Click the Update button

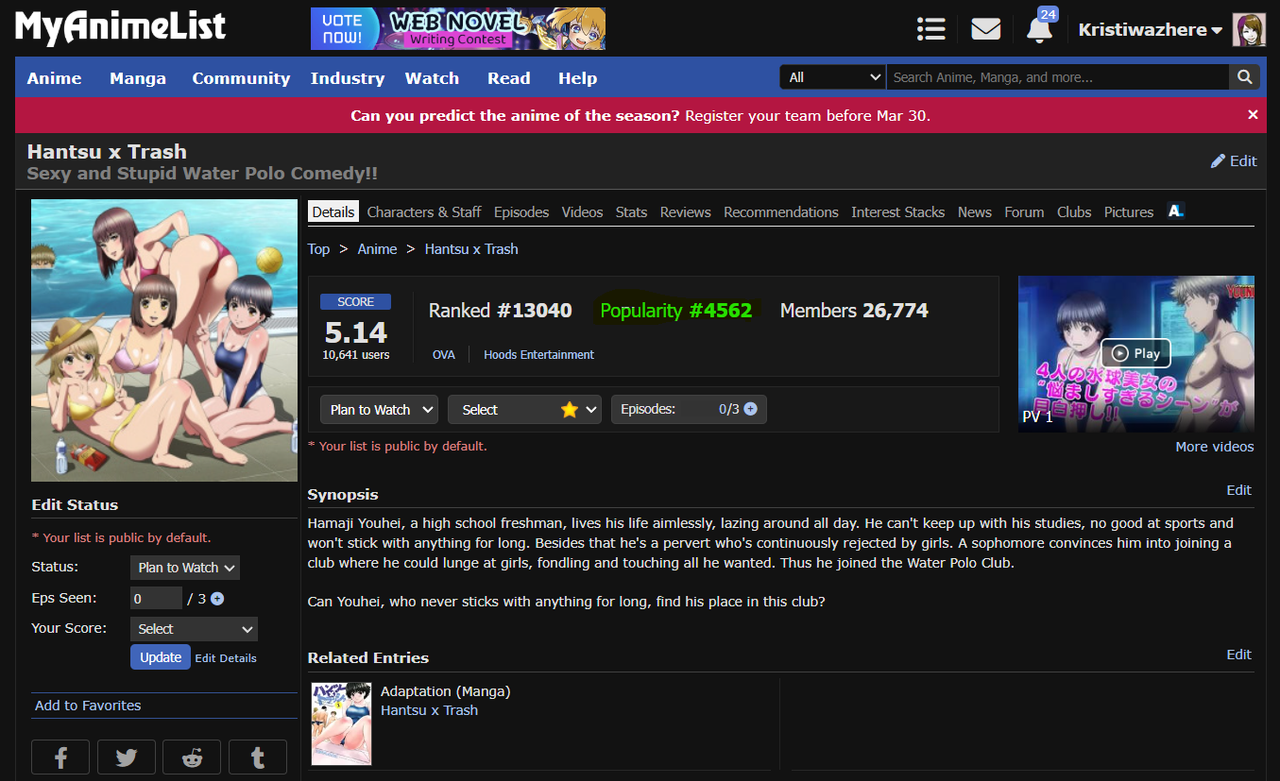160,657
